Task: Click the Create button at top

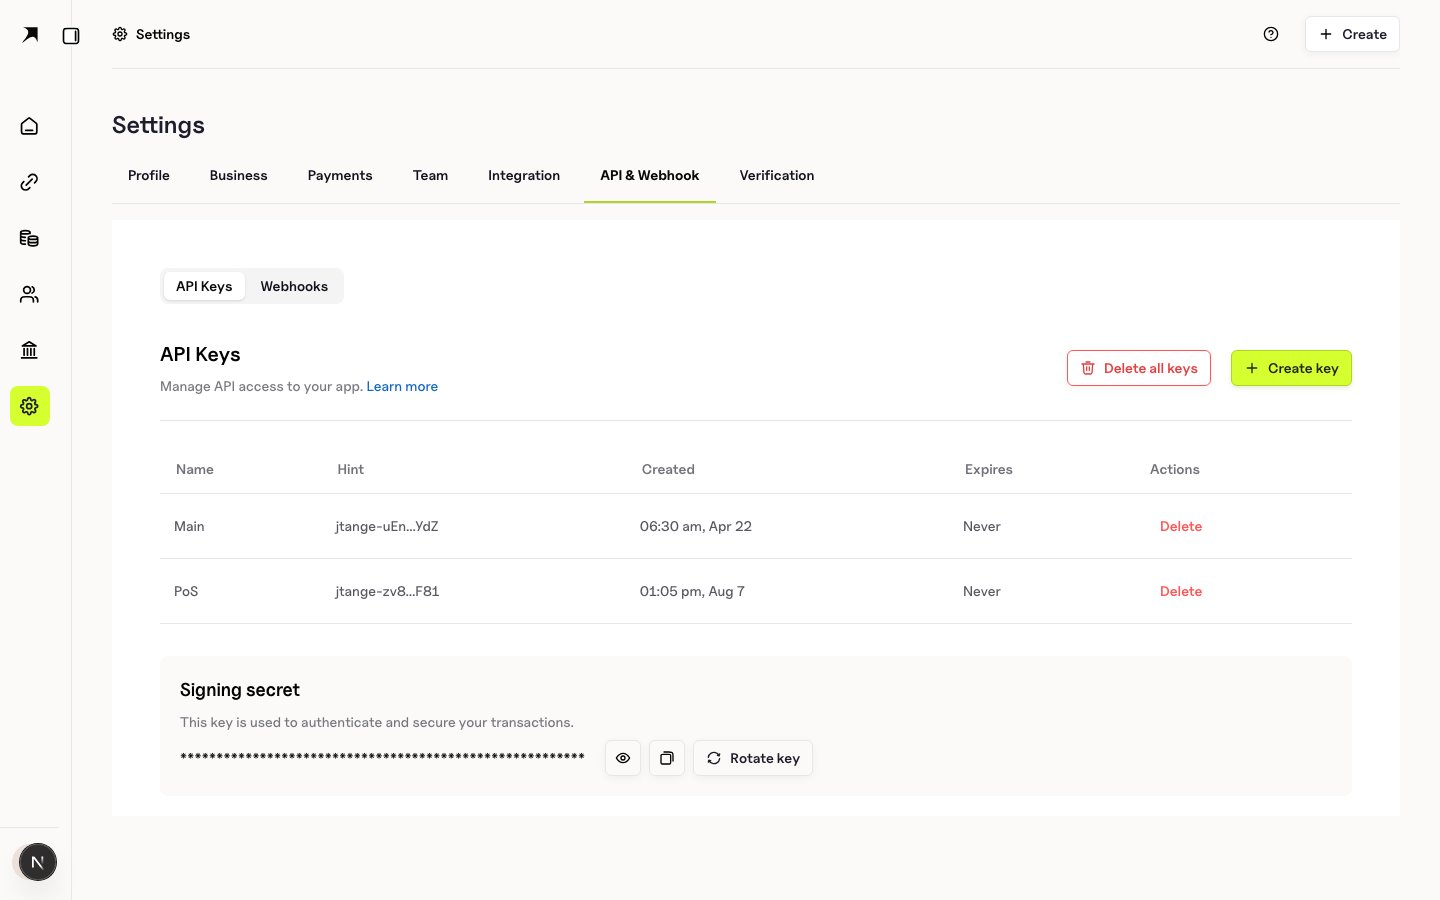Action: pos(1352,34)
